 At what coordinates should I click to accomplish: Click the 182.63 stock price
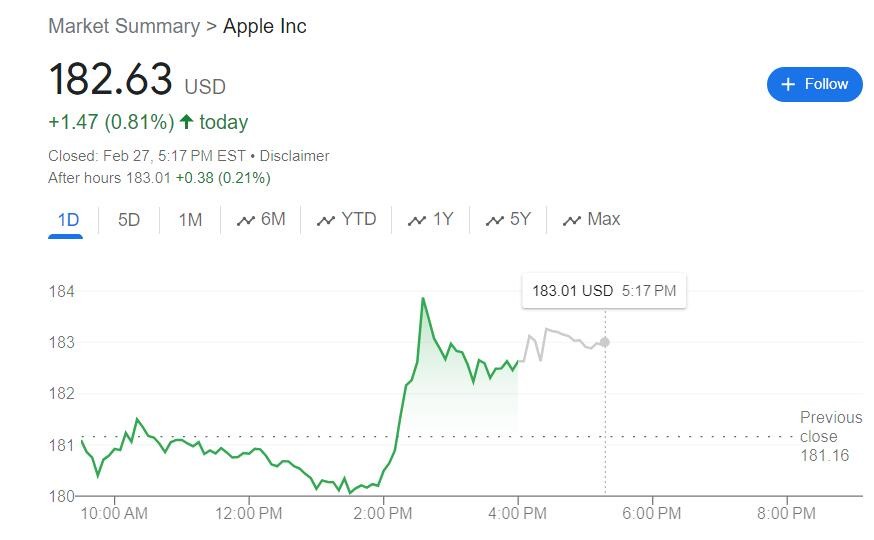click(x=110, y=80)
